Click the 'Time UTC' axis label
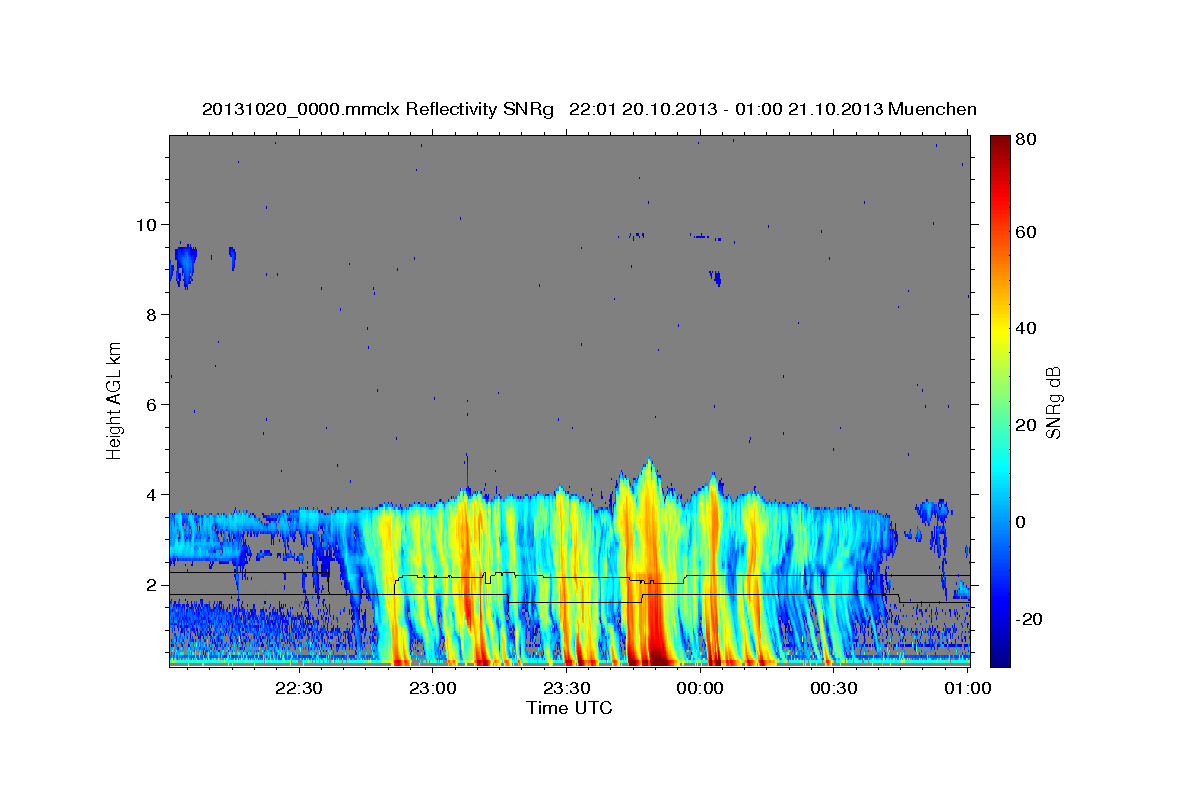The height and width of the screenshot is (800, 1200). [570, 708]
